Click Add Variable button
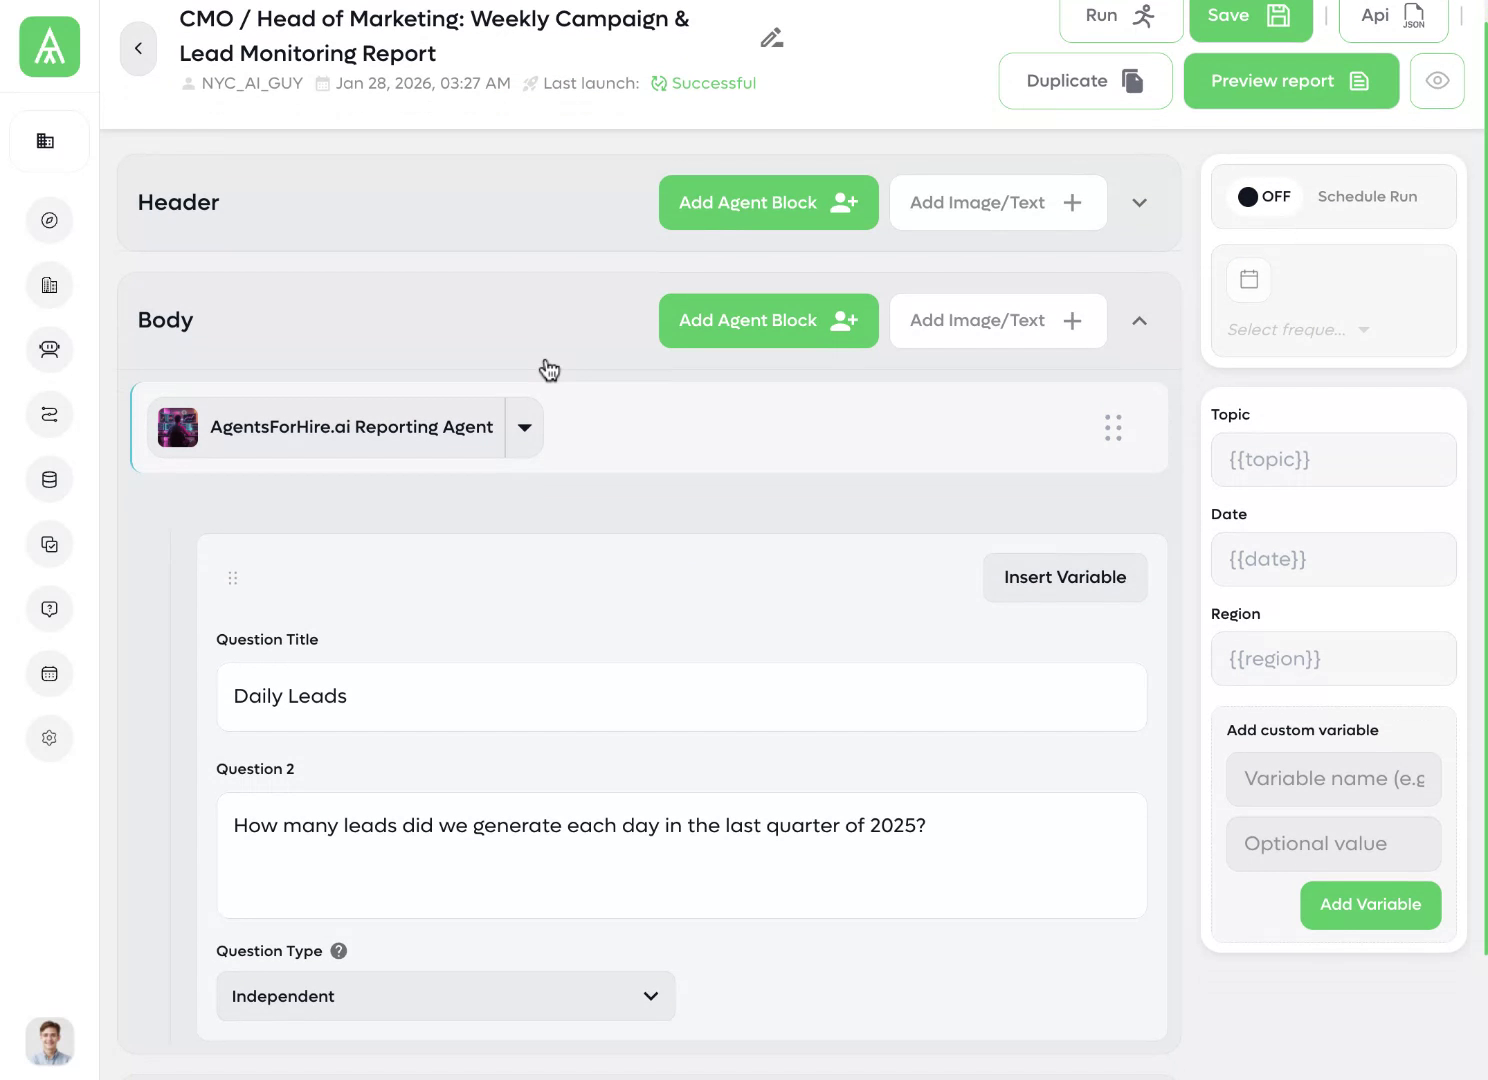This screenshot has width=1488, height=1080. pos(1370,905)
